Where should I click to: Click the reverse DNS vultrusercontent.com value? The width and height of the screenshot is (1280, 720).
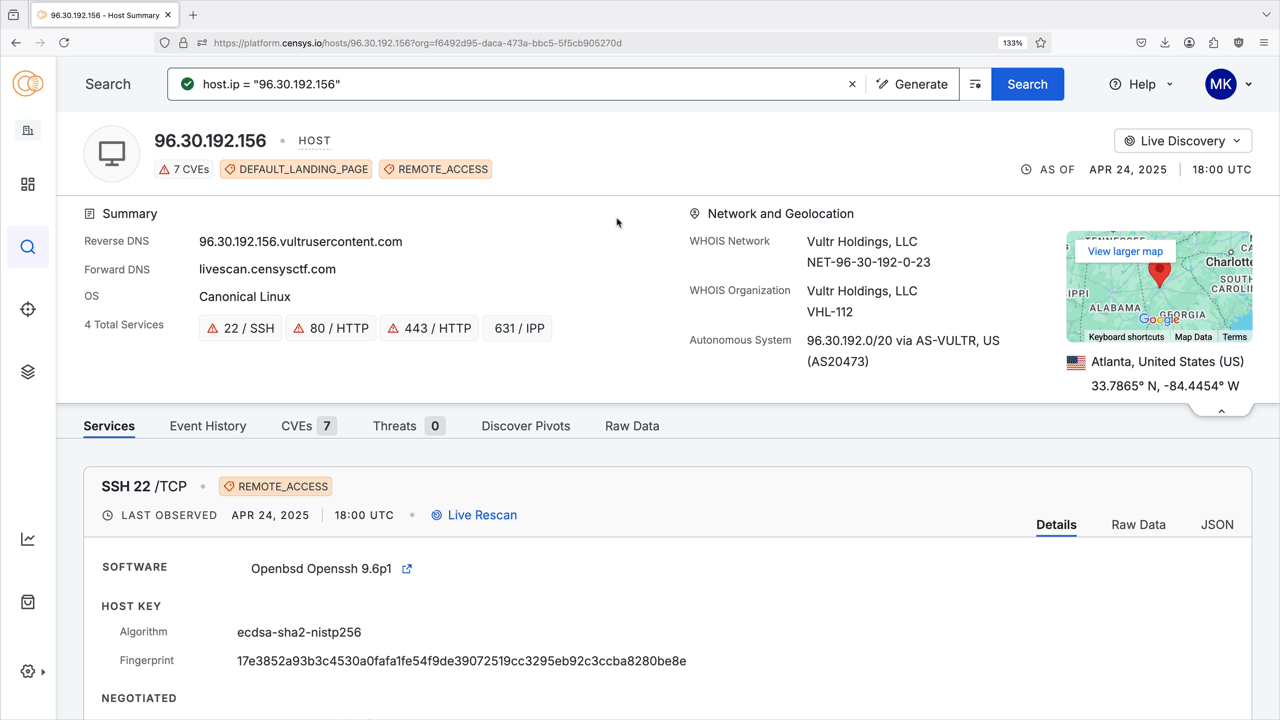pyautogui.click(x=300, y=242)
